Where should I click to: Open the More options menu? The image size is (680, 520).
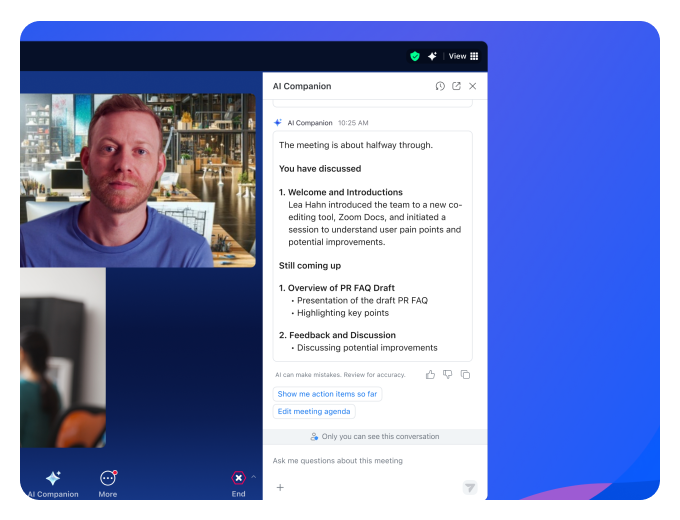pyautogui.click(x=108, y=483)
